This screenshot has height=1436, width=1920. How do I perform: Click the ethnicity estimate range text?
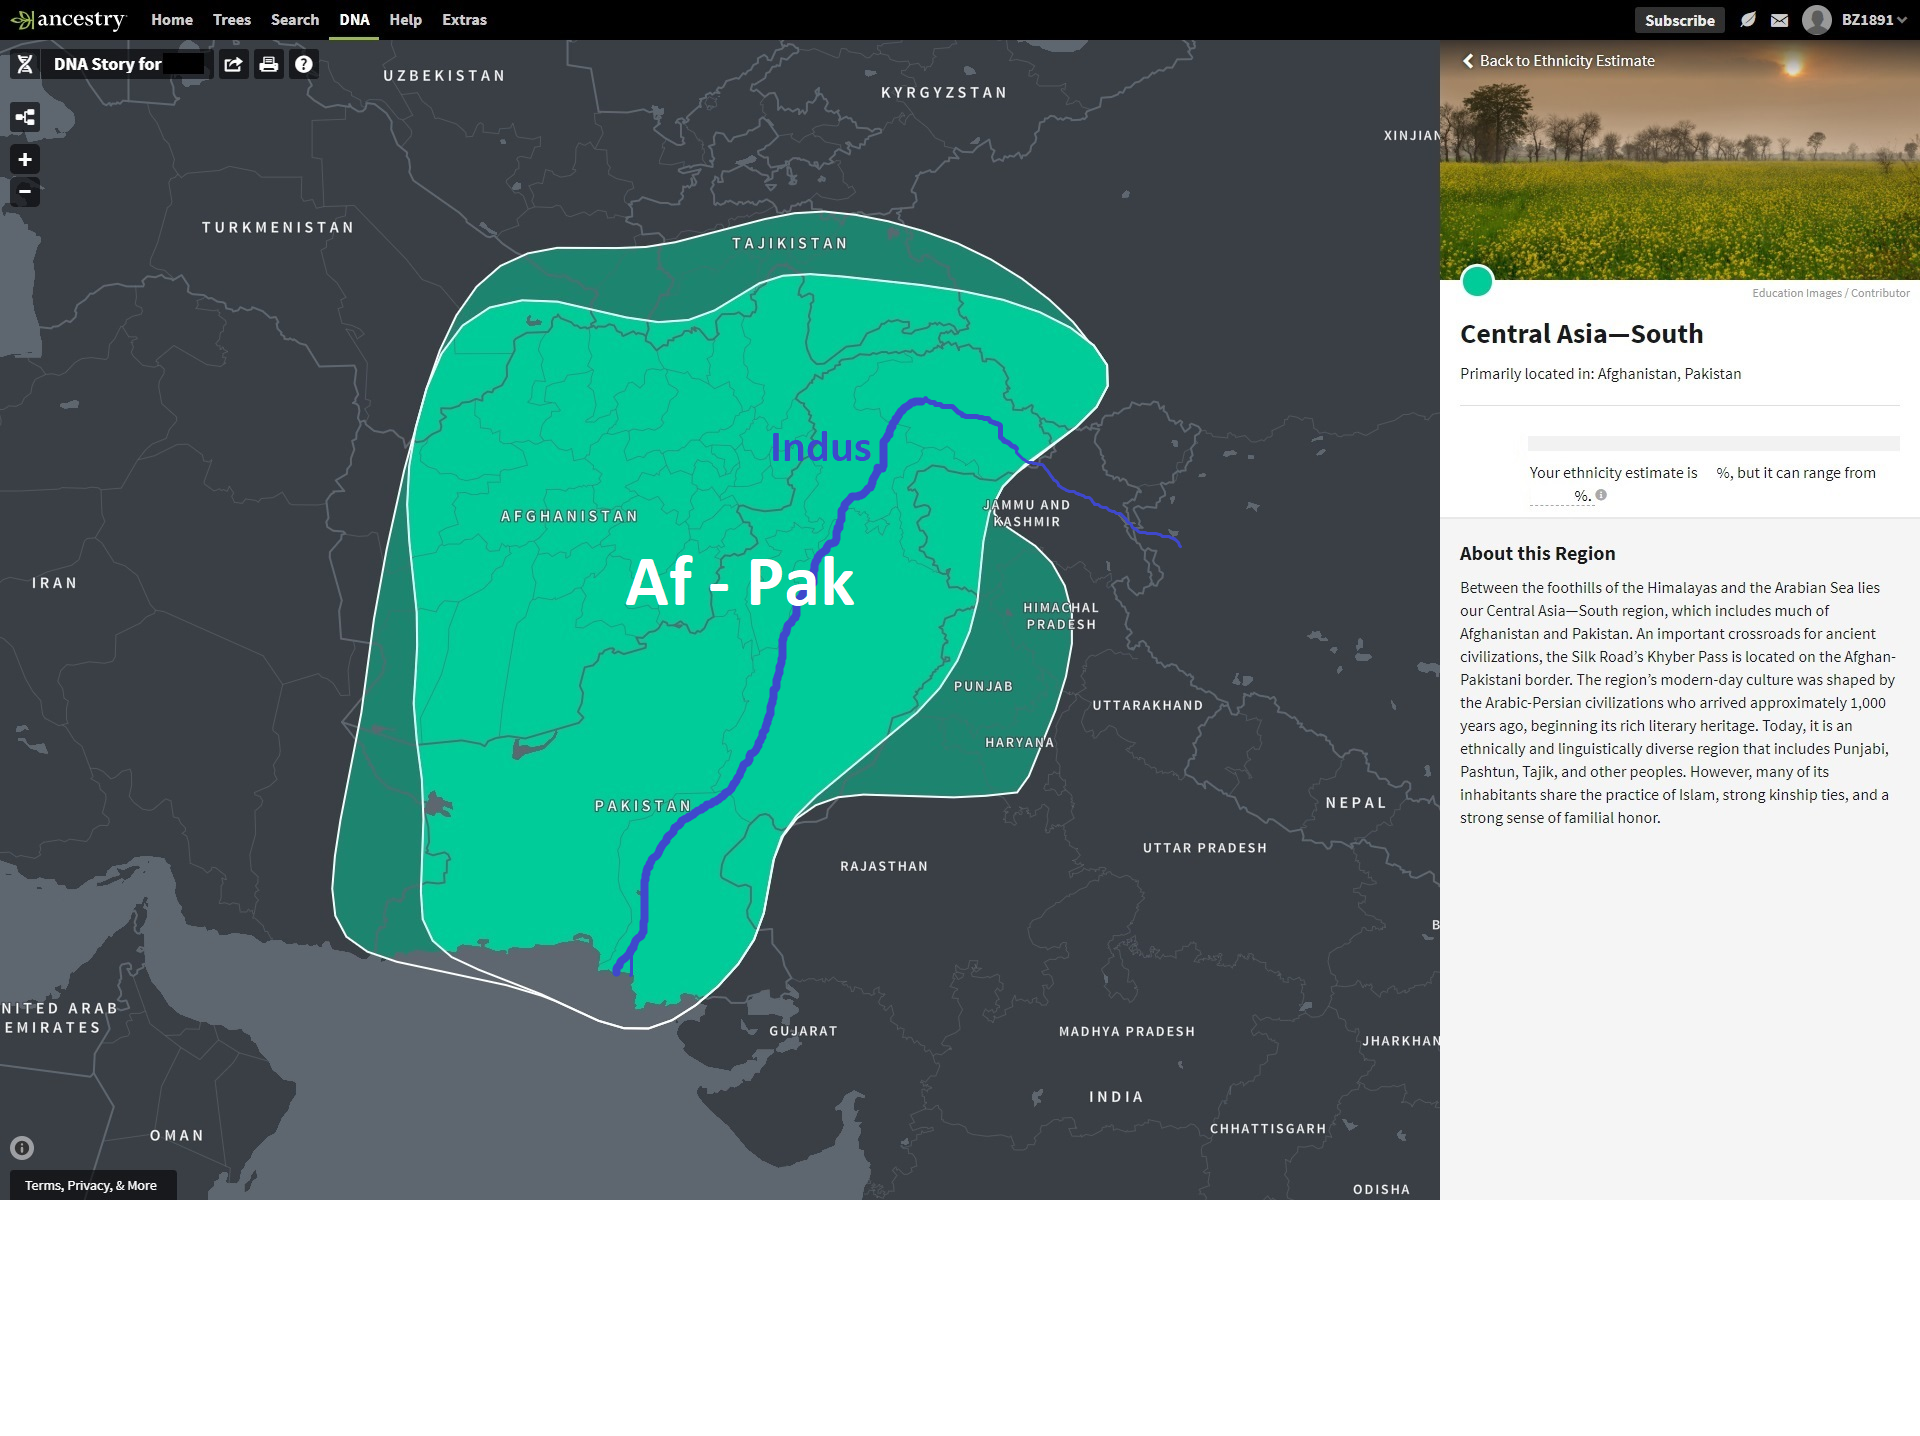click(x=1703, y=484)
